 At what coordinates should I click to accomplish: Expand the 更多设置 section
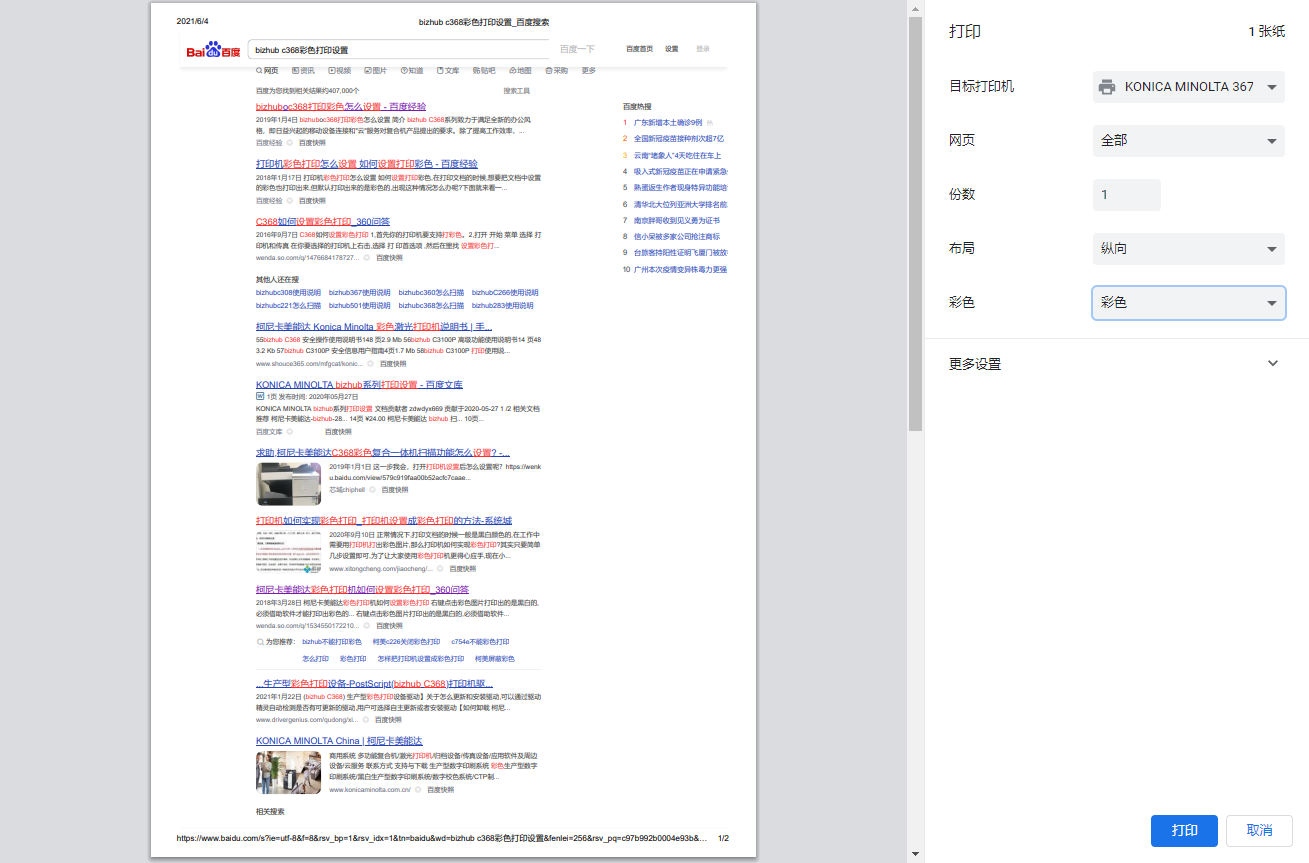1116,364
